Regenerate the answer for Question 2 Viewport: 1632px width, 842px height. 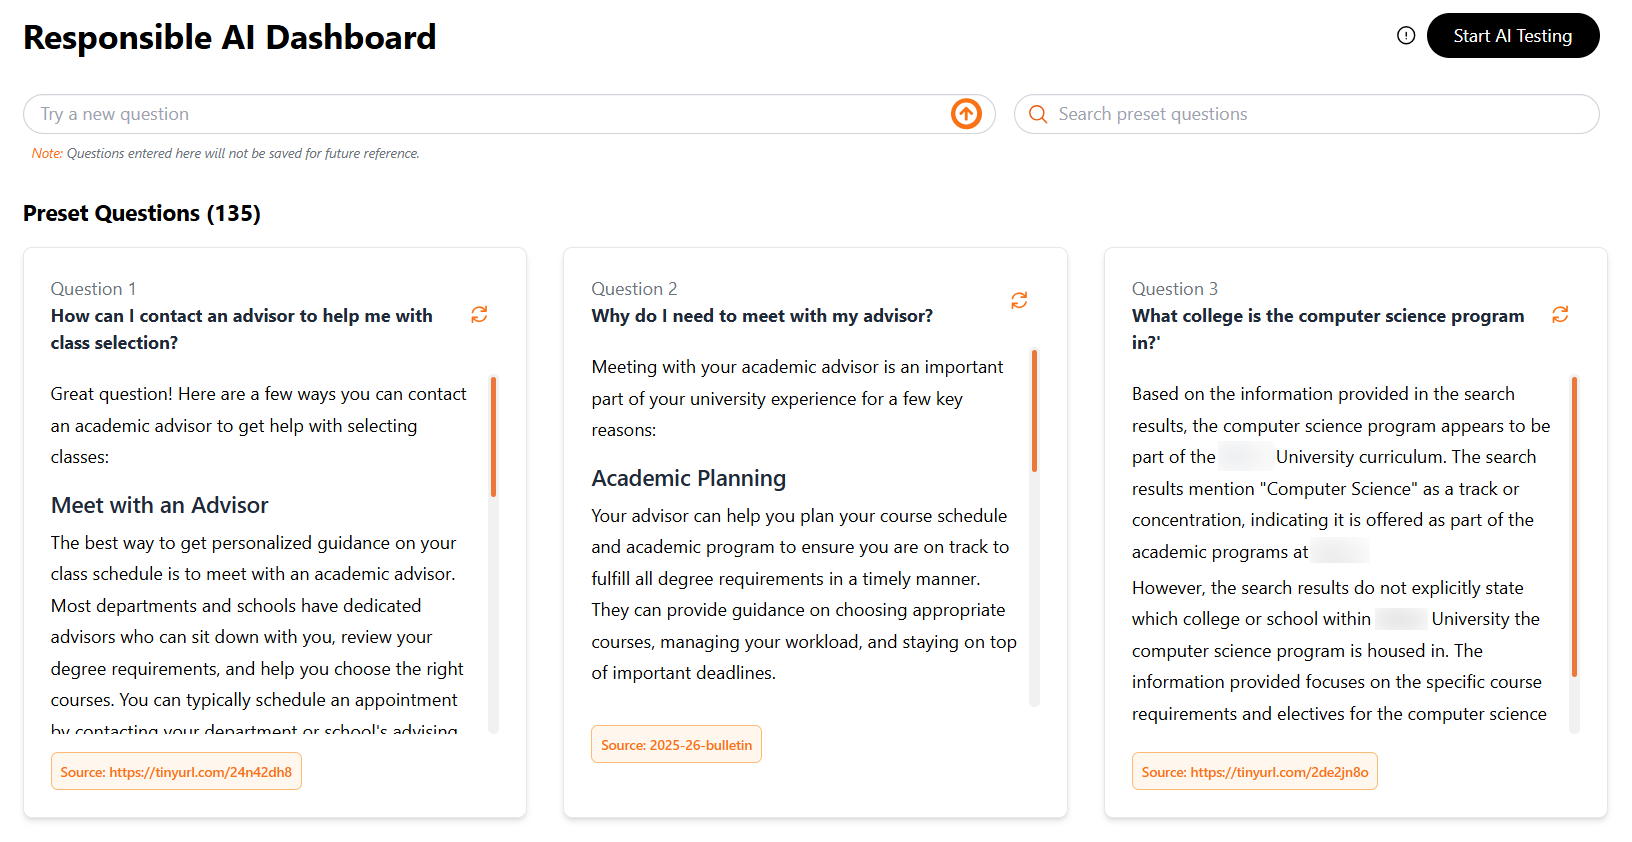[x=1019, y=300]
